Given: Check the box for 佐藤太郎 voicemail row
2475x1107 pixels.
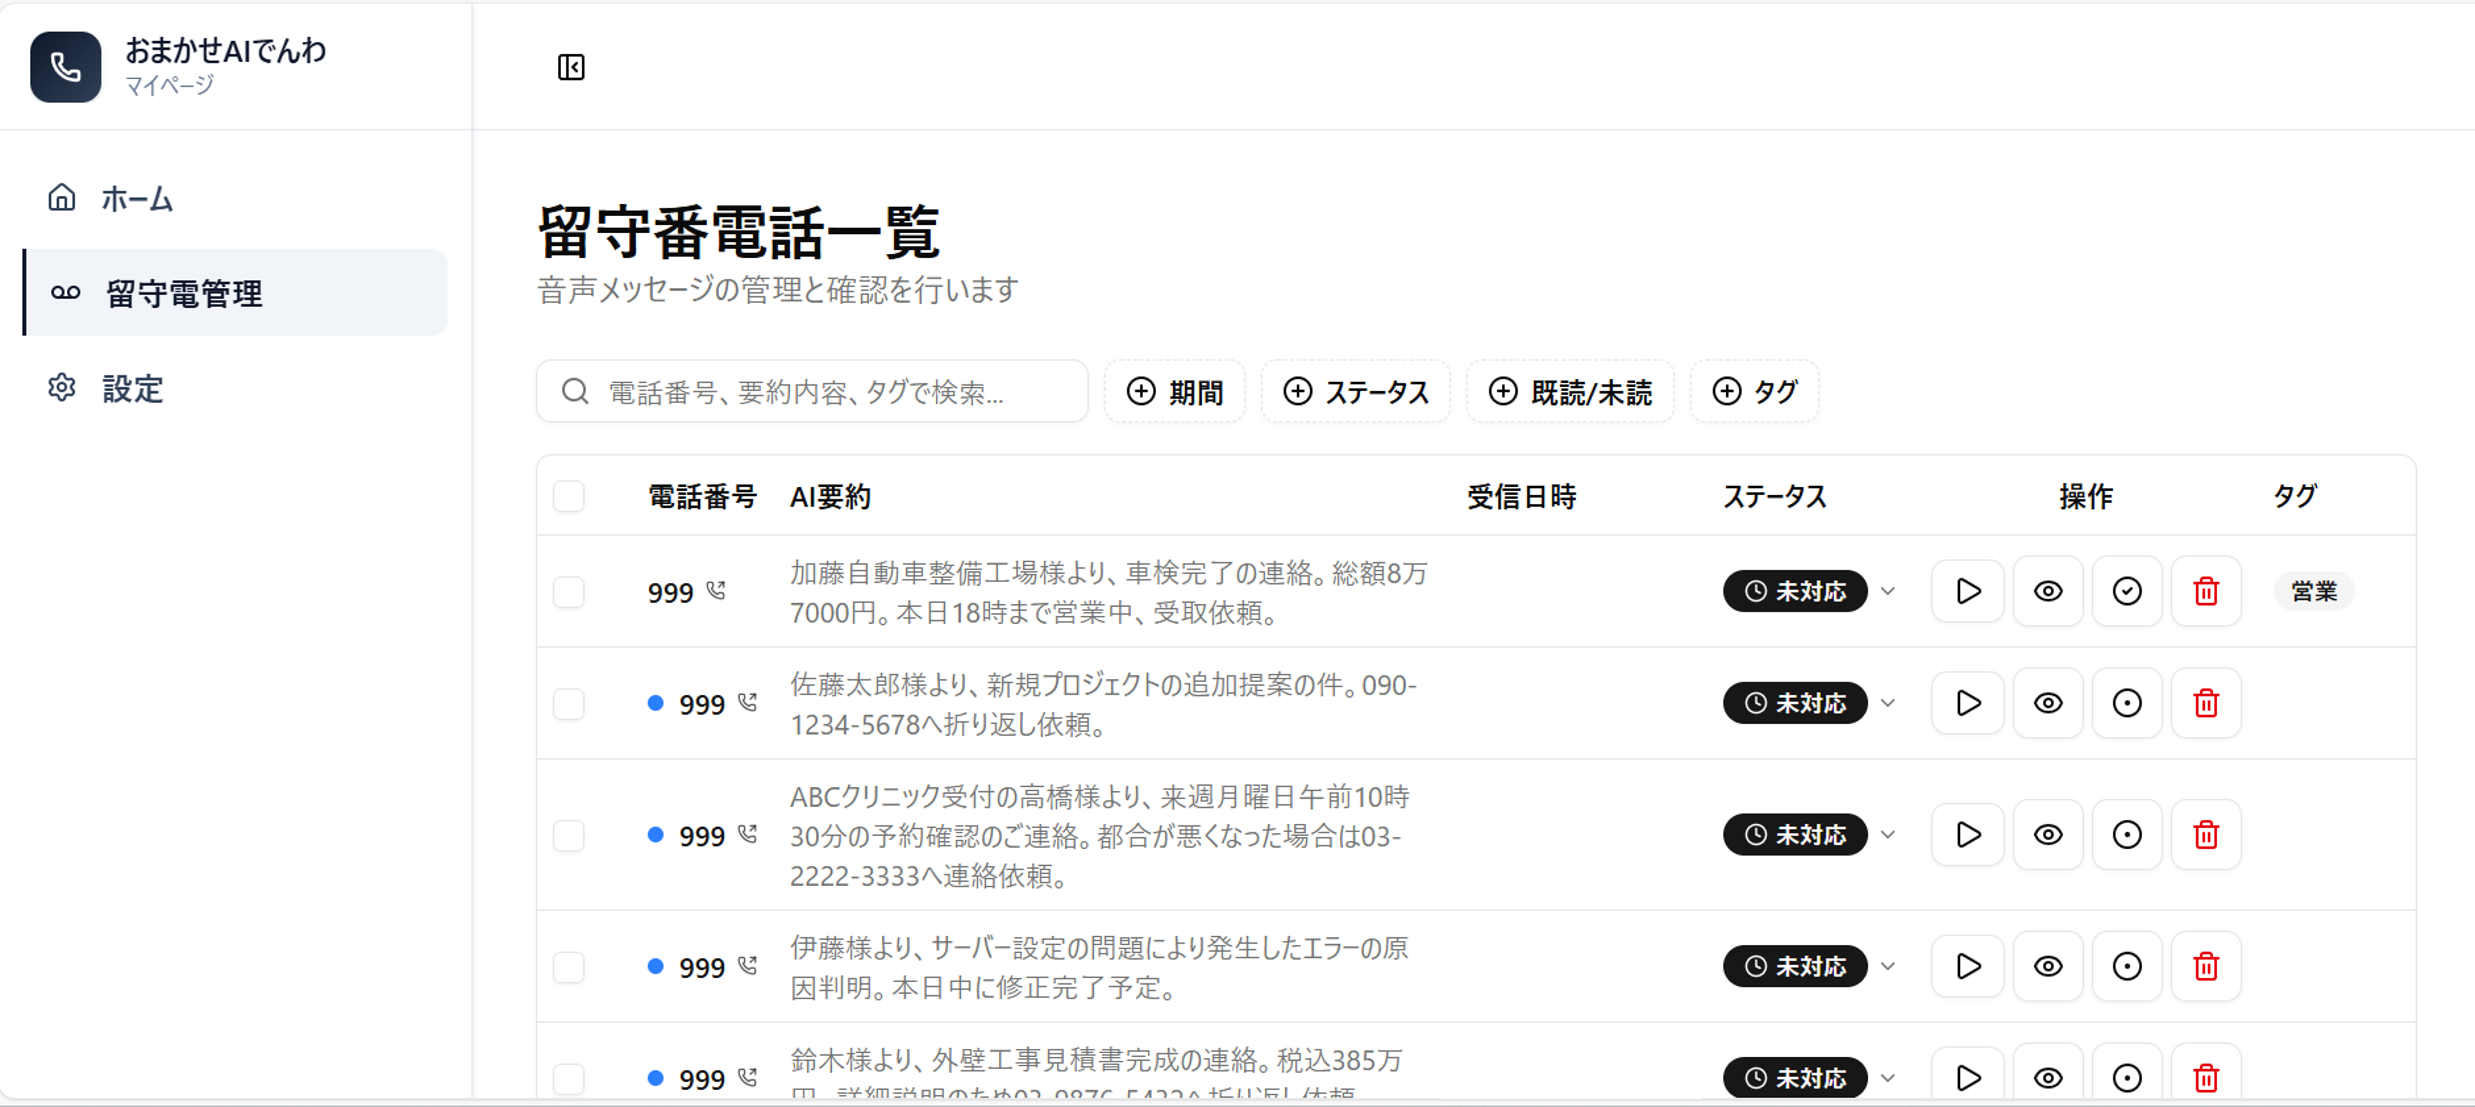Looking at the screenshot, I should pyautogui.click(x=569, y=704).
